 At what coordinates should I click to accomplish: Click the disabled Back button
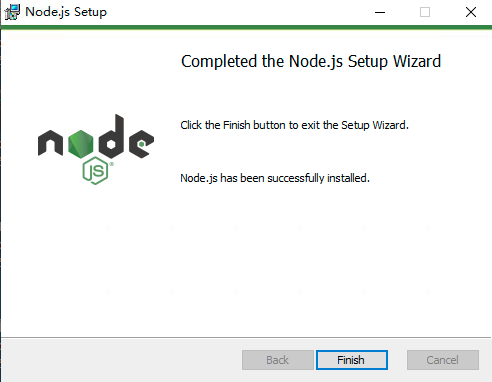pyautogui.click(x=278, y=360)
